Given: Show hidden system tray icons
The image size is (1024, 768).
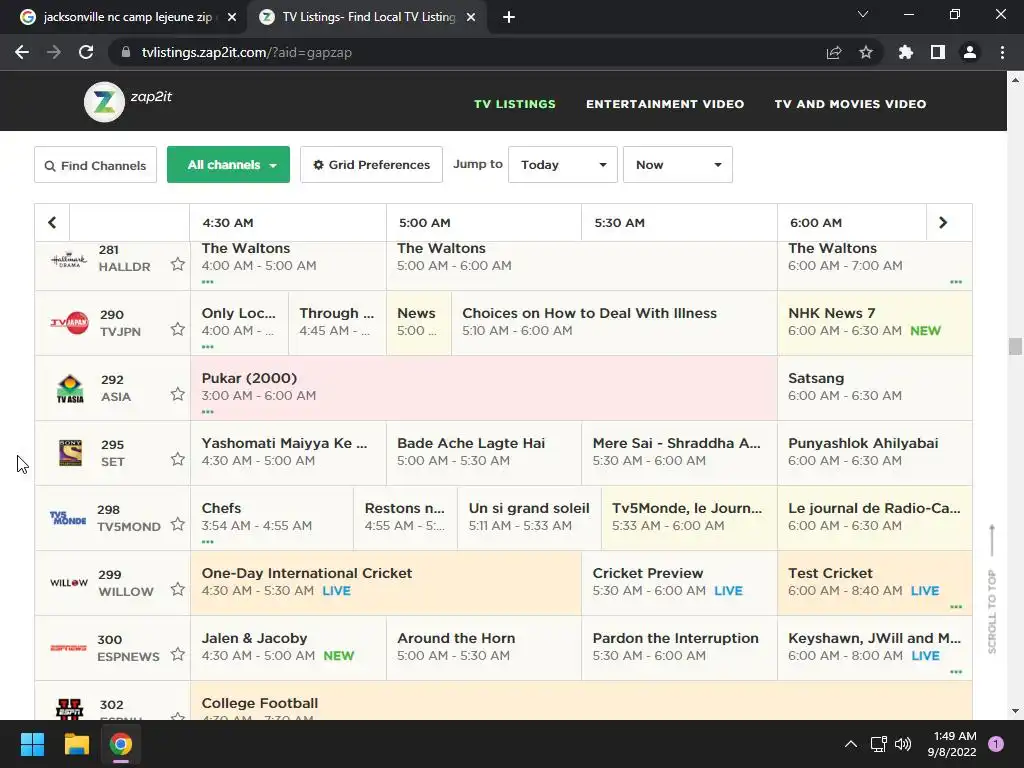Looking at the screenshot, I should 850,744.
